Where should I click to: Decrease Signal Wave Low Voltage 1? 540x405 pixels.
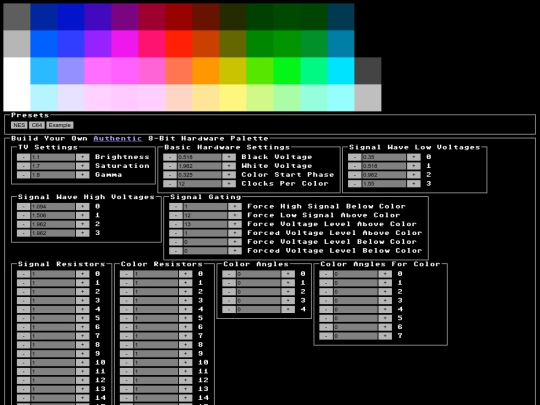[354, 166]
